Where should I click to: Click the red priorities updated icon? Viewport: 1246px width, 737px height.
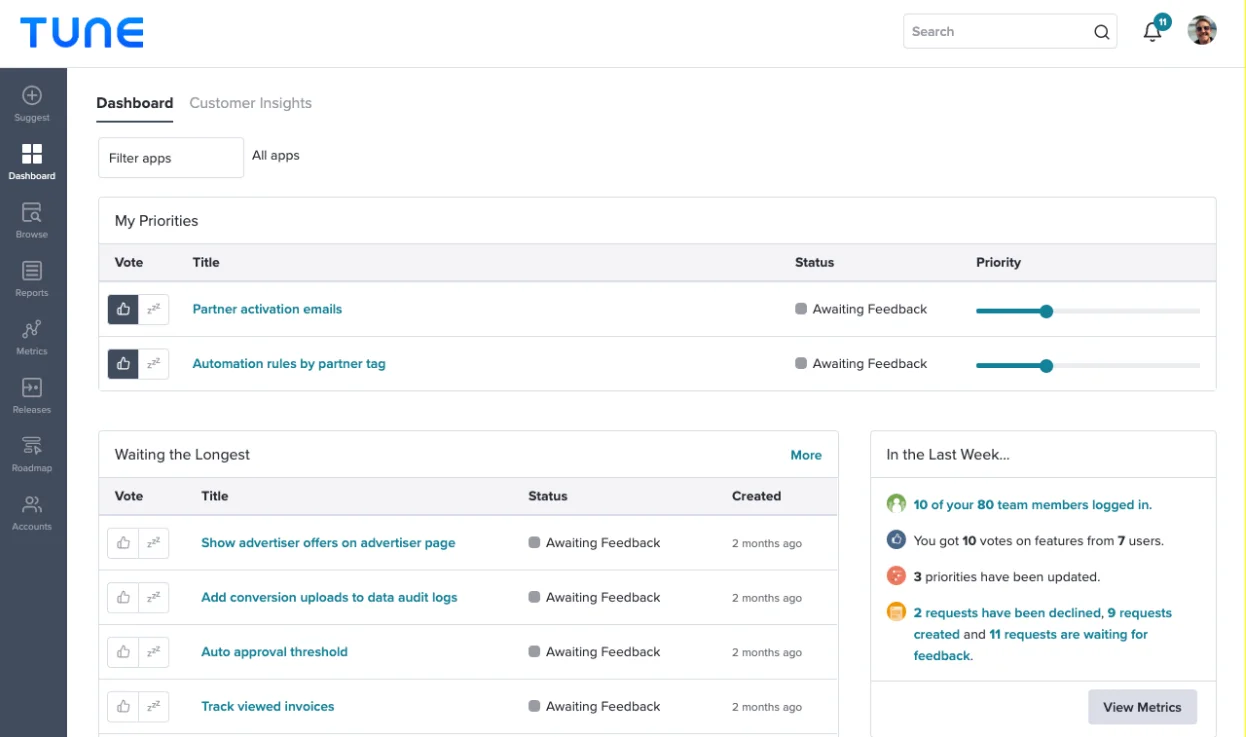tap(896, 576)
